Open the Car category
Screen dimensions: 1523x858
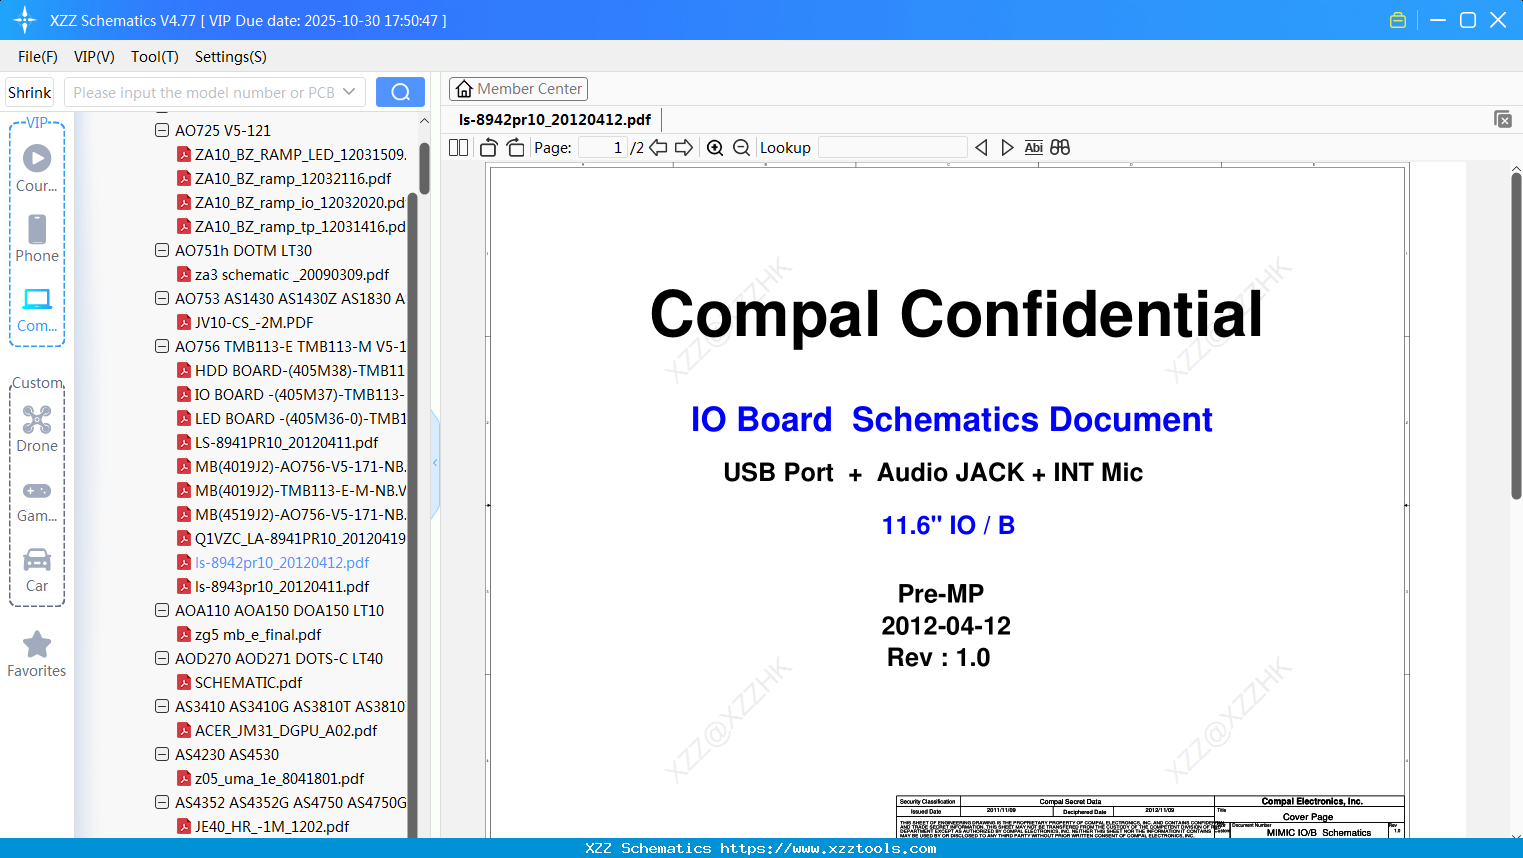point(37,570)
